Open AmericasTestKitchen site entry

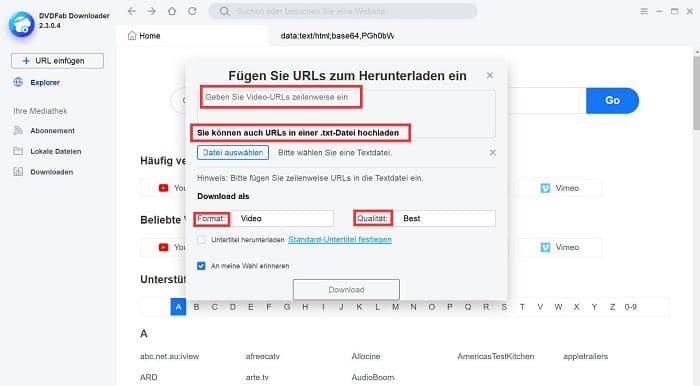point(496,357)
